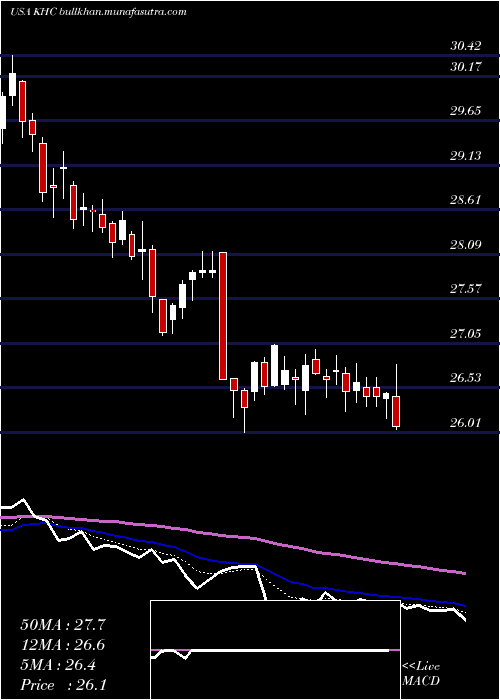Click the 27.05 price level label
500x700 pixels.
[466, 333]
